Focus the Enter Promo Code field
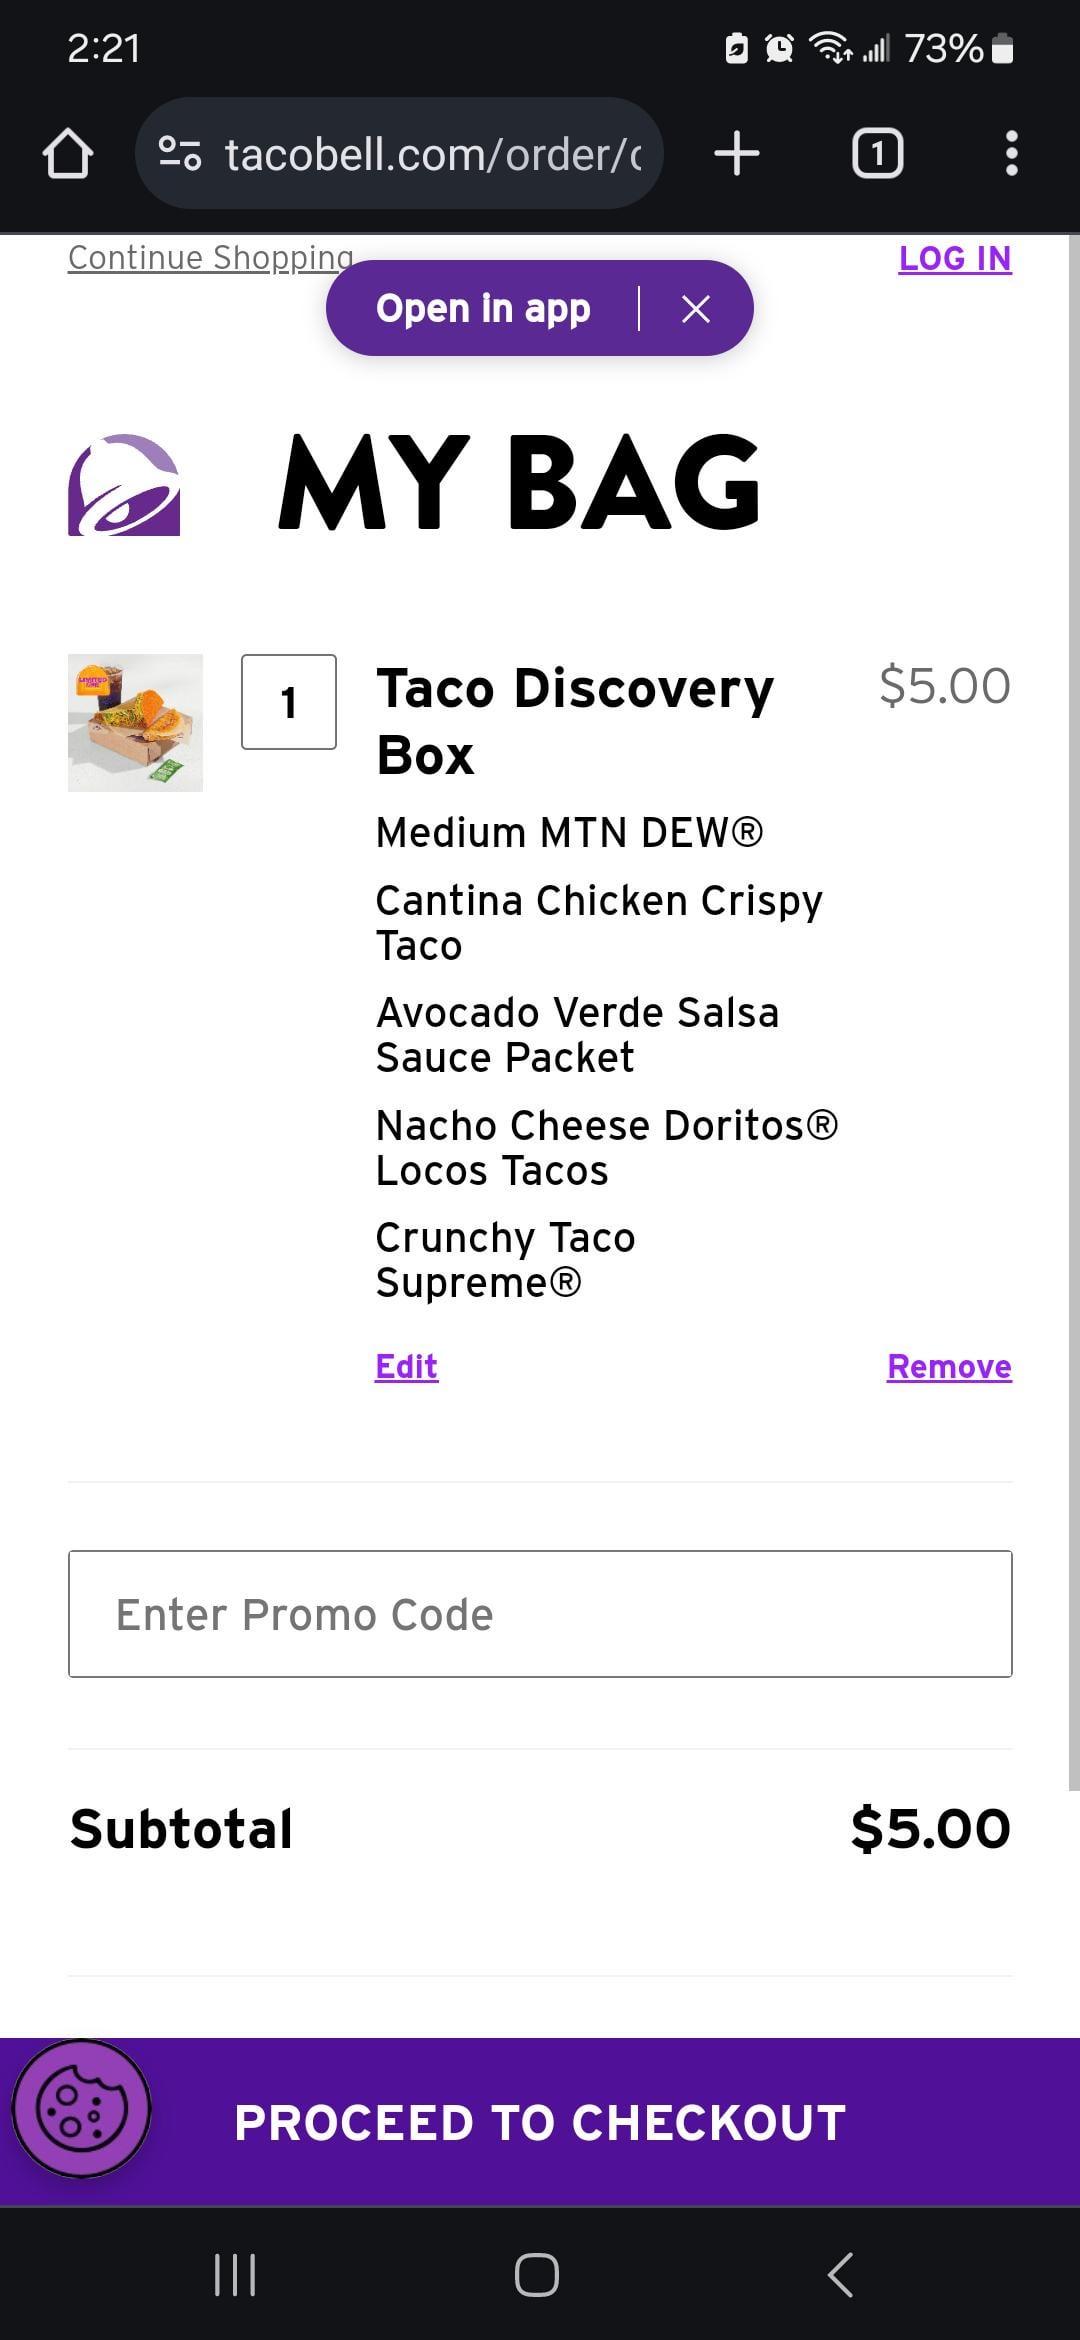The width and height of the screenshot is (1080, 2340). click(540, 1614)
